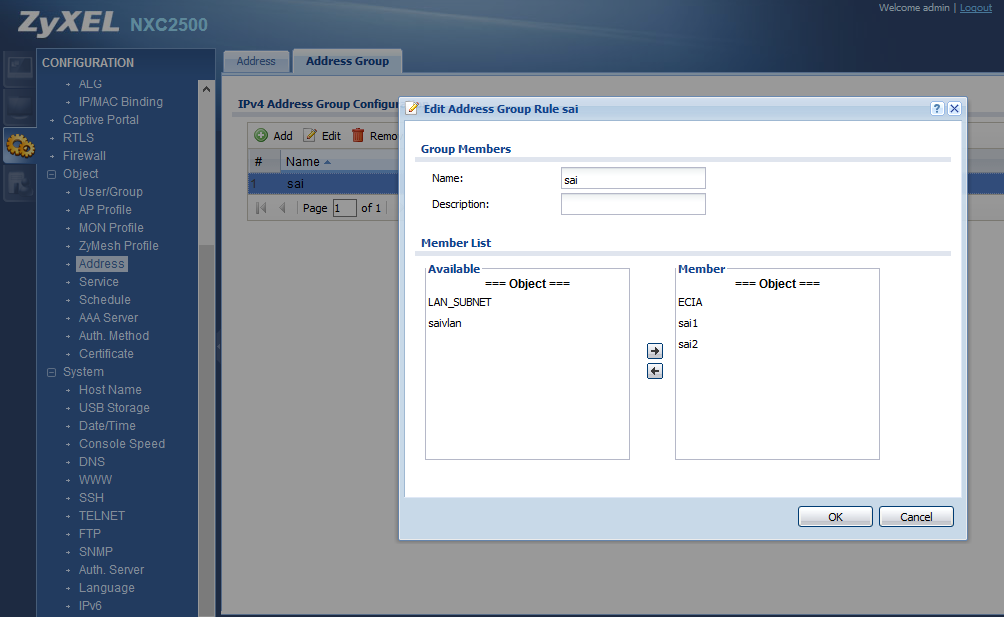Click the Edit toolbar button

(322, 136)
